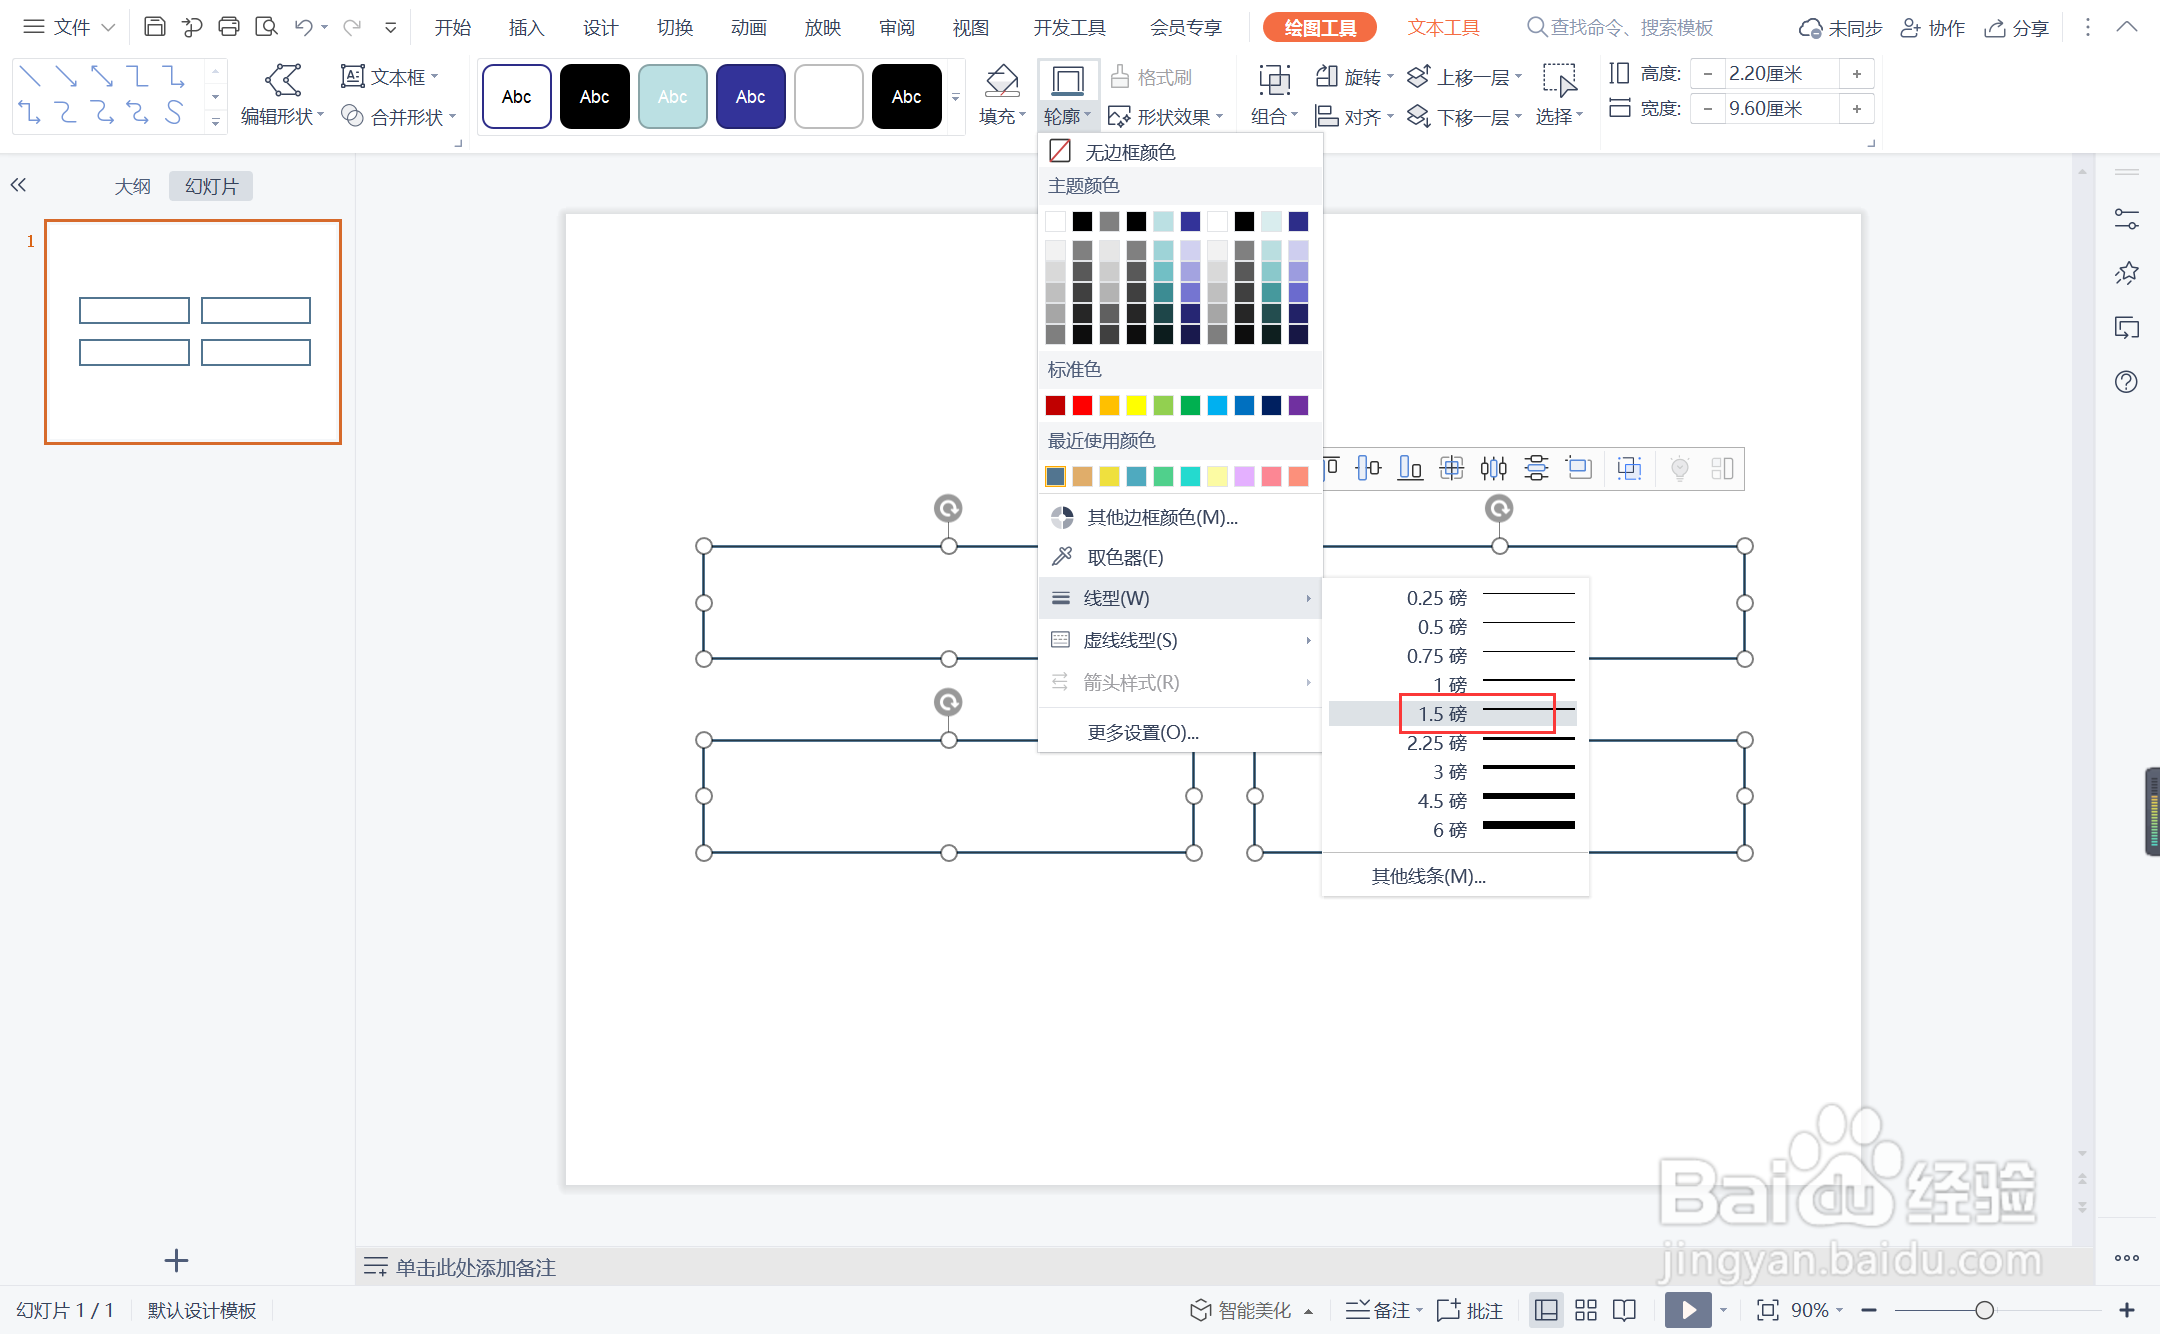Open the Edit Shape tool
2160x1334 pixels.
pos(283,96)
